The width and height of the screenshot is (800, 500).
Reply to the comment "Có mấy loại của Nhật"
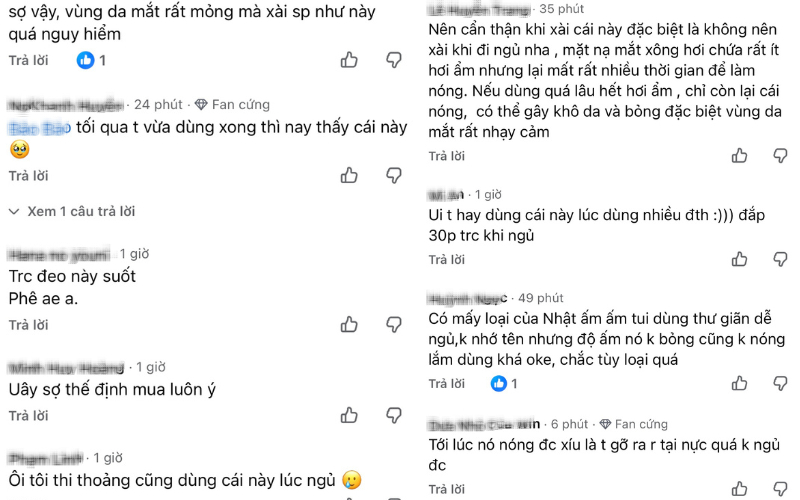(446, 384)
